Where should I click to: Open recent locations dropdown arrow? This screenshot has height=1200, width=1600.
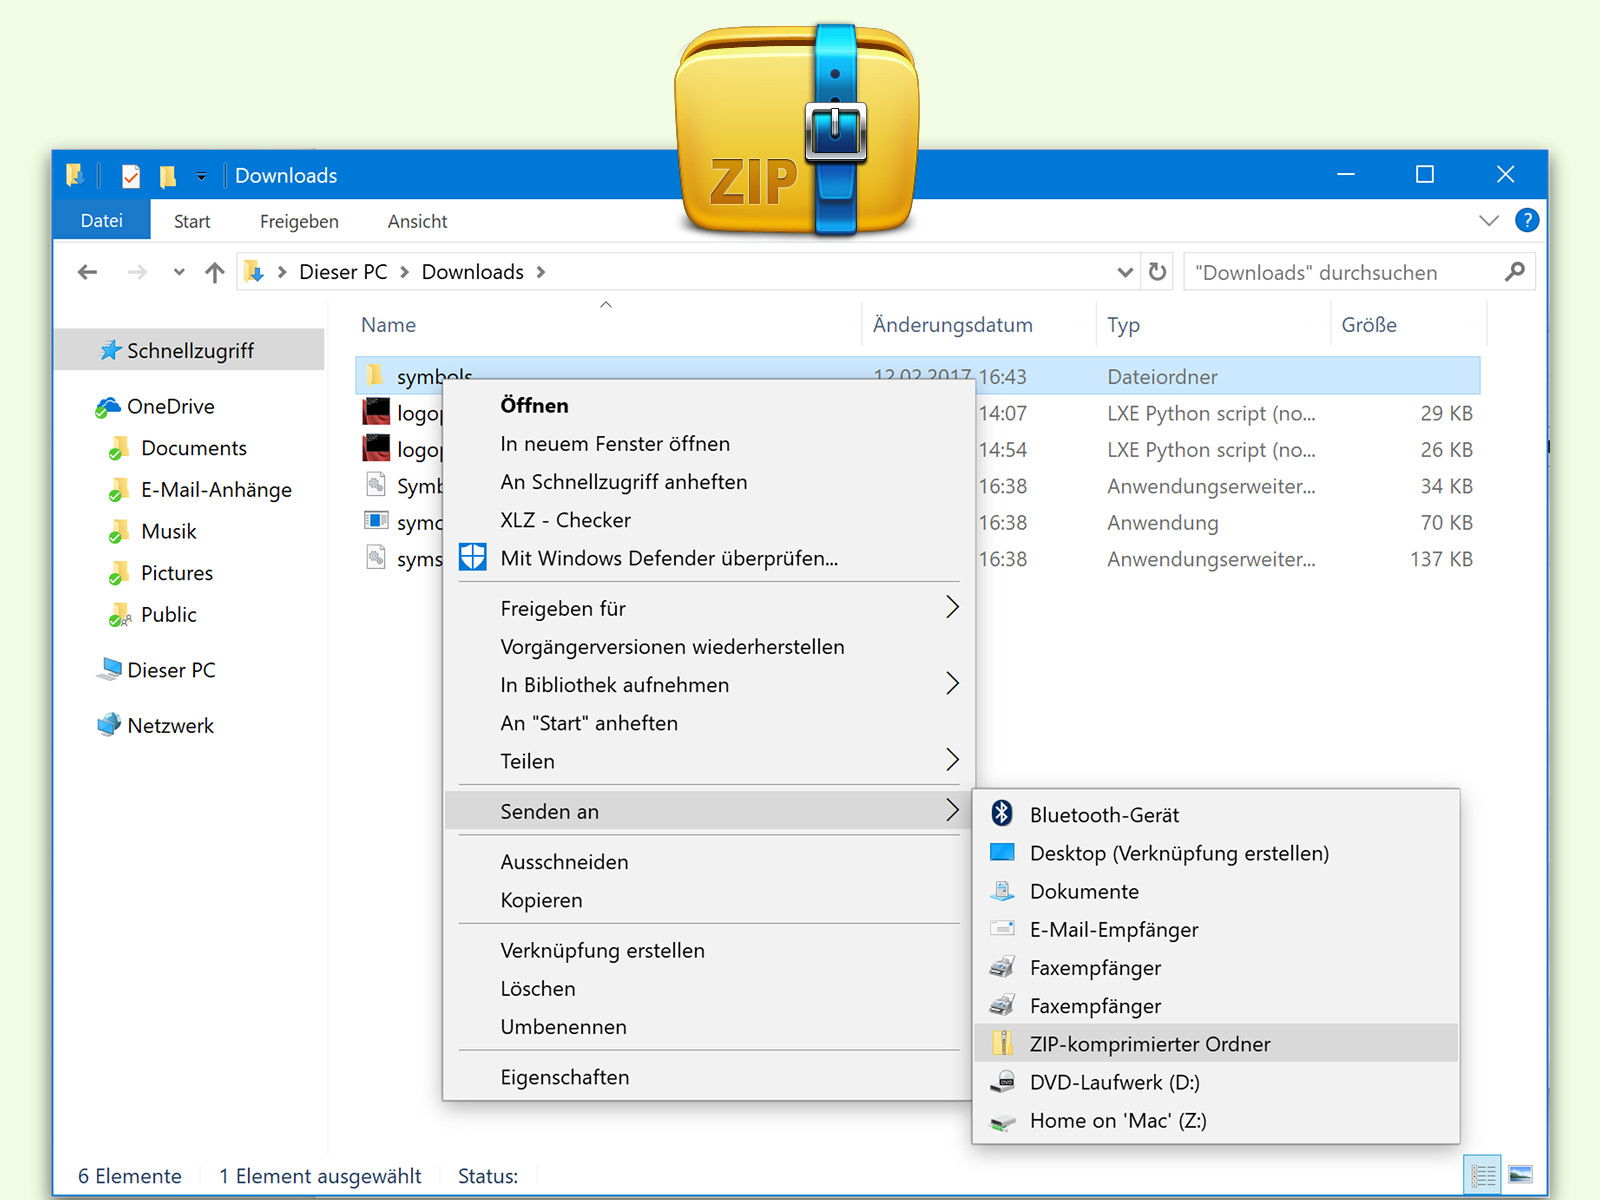click(179, 272)
